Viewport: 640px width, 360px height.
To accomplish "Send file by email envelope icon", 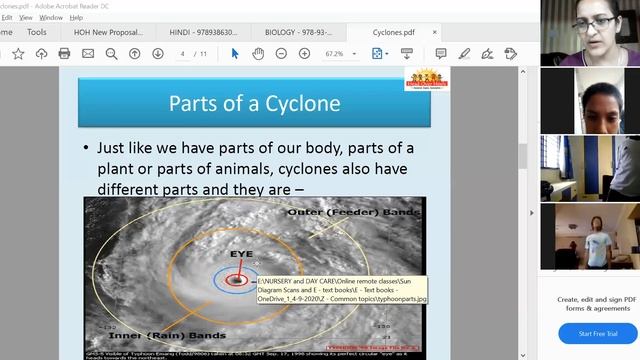I will coord(88,53).
